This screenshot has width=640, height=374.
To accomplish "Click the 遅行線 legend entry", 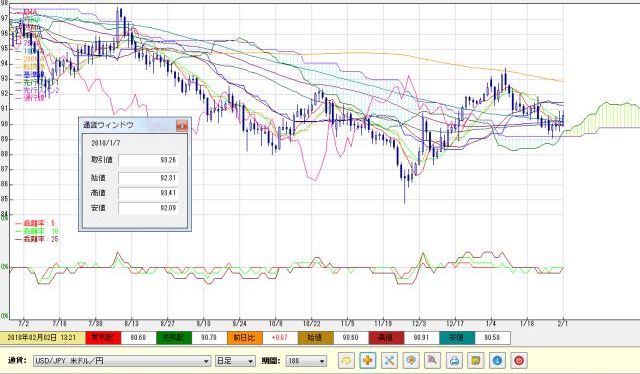I will point(30,98).
